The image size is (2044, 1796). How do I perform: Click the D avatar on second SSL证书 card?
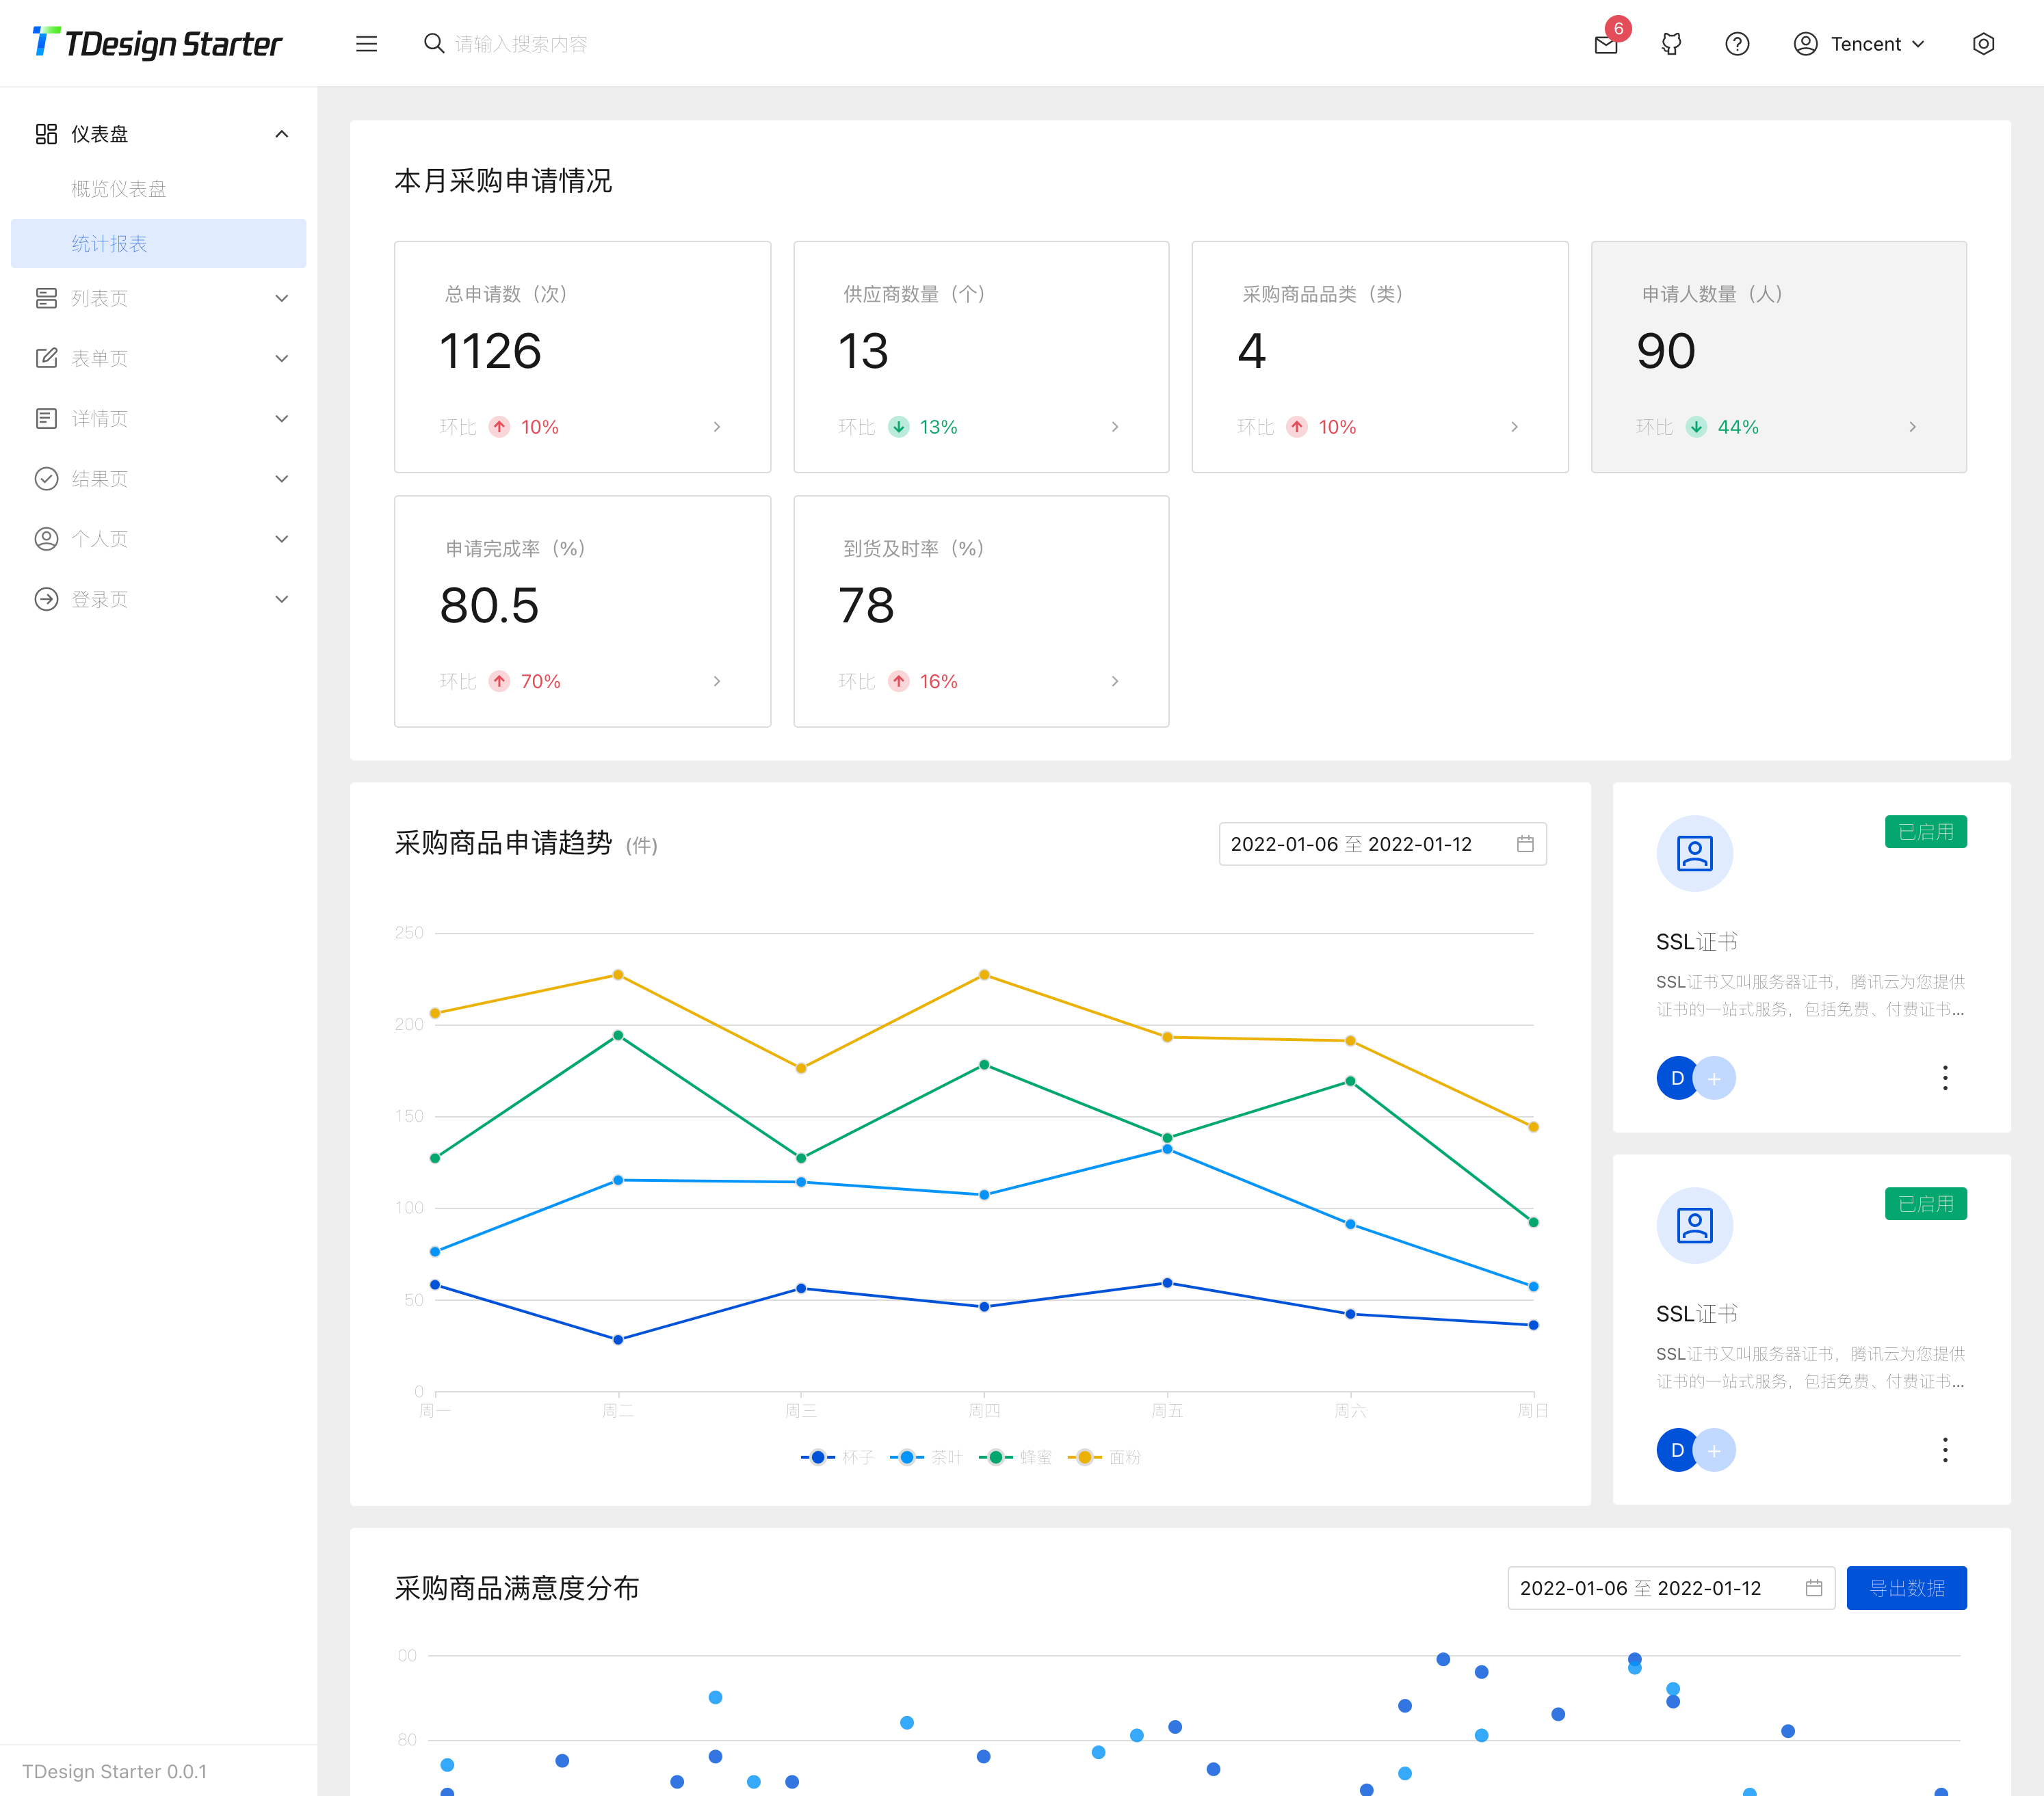(x=1677, y=1450)
